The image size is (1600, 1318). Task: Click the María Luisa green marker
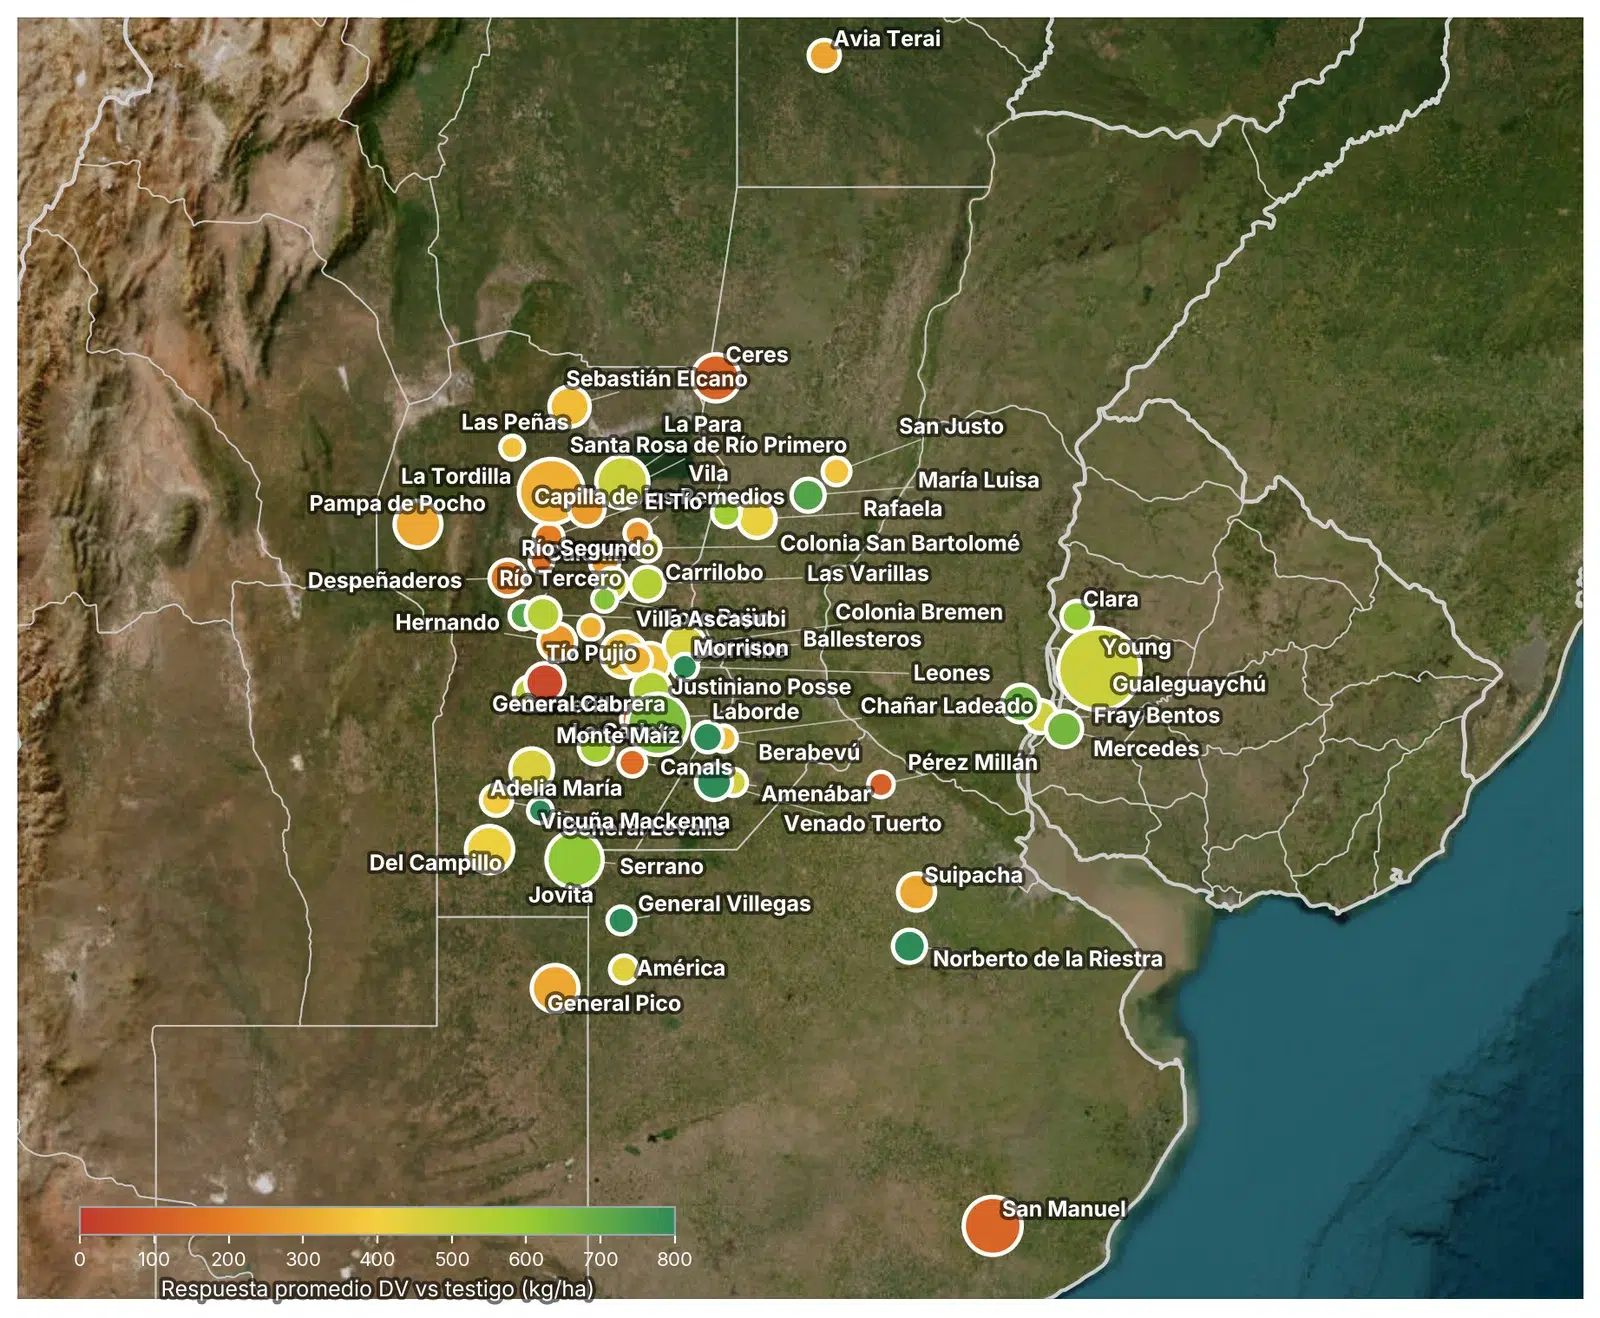(x=808, y=494)
